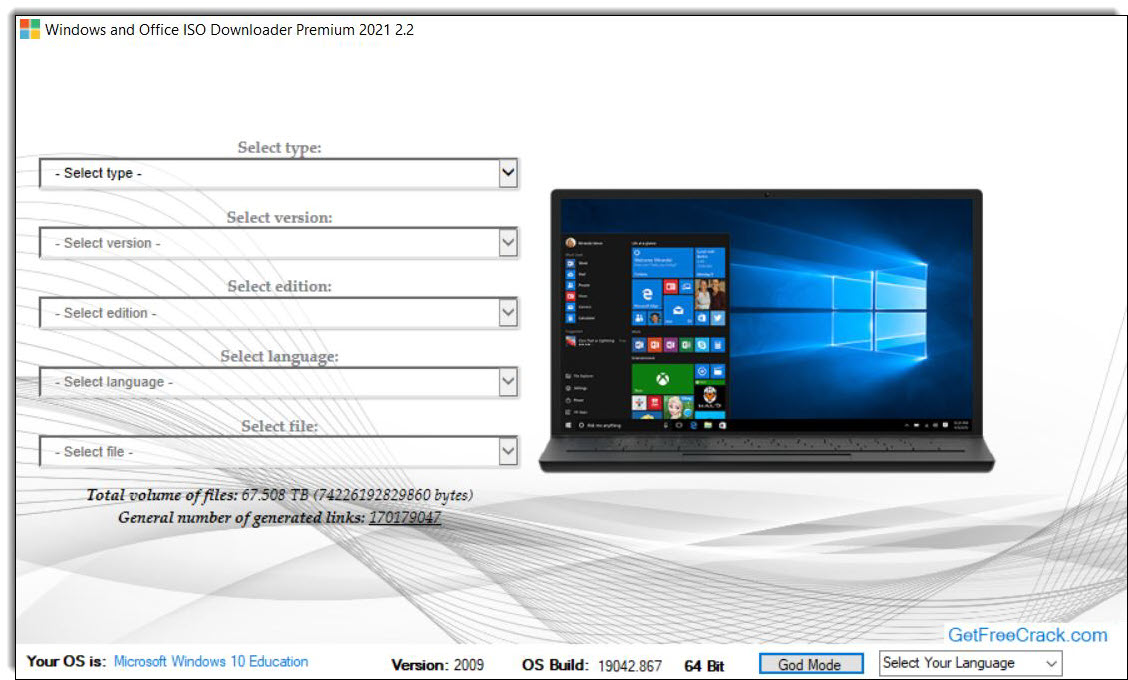Click the Total volume of files text

point(279,495)
